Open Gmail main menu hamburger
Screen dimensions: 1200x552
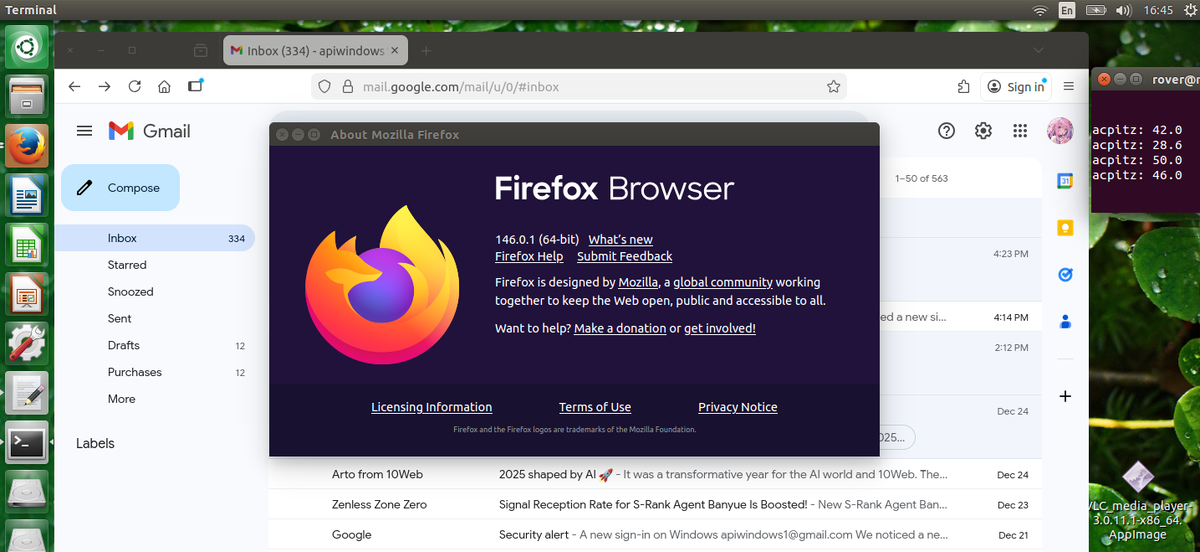85,131
